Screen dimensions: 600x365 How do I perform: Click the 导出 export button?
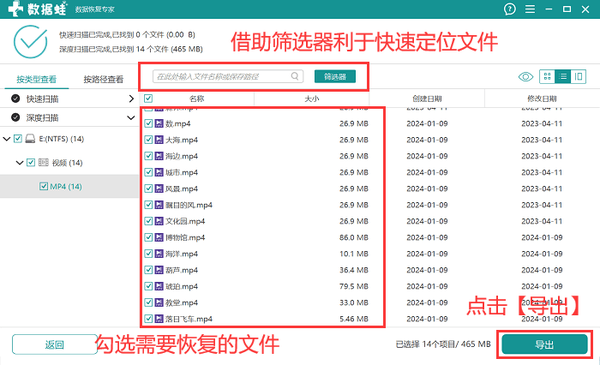[545, 344]
